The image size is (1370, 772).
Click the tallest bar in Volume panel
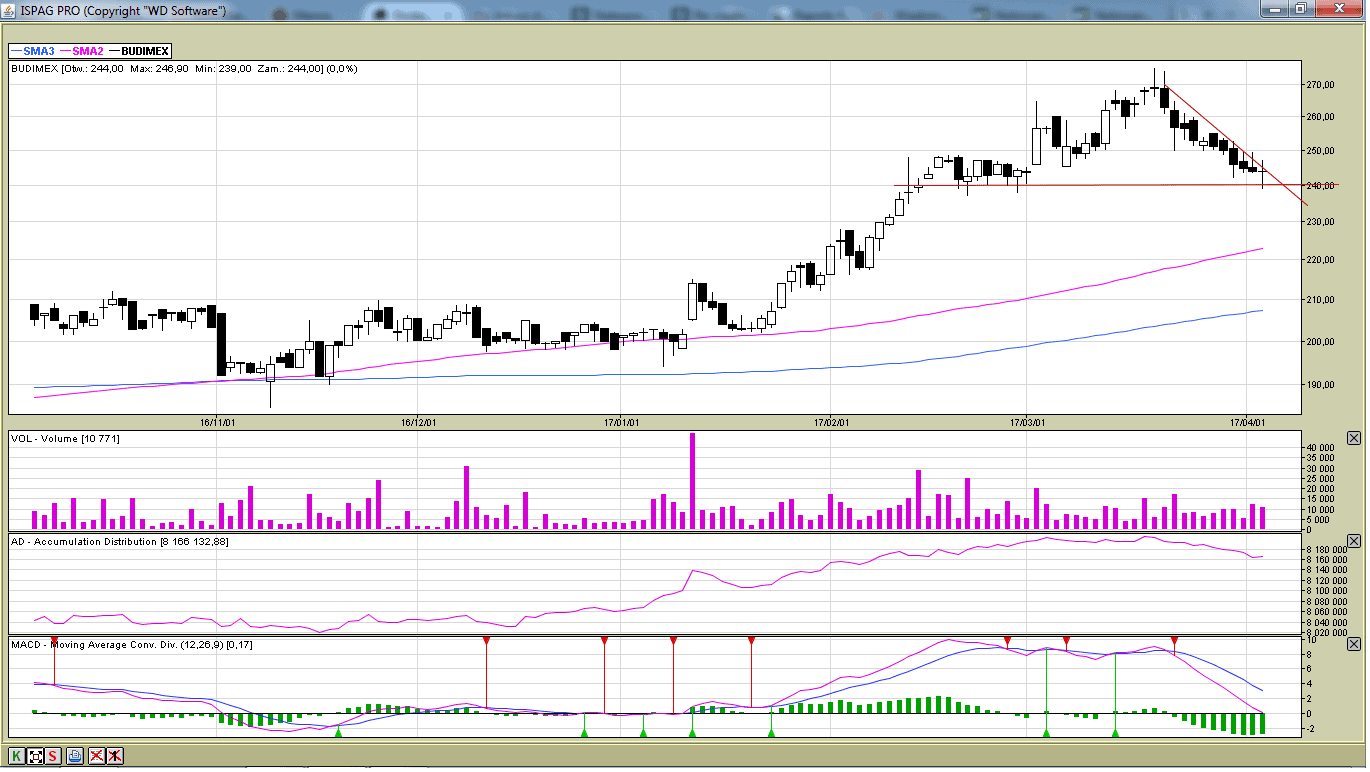coord(692,481)
